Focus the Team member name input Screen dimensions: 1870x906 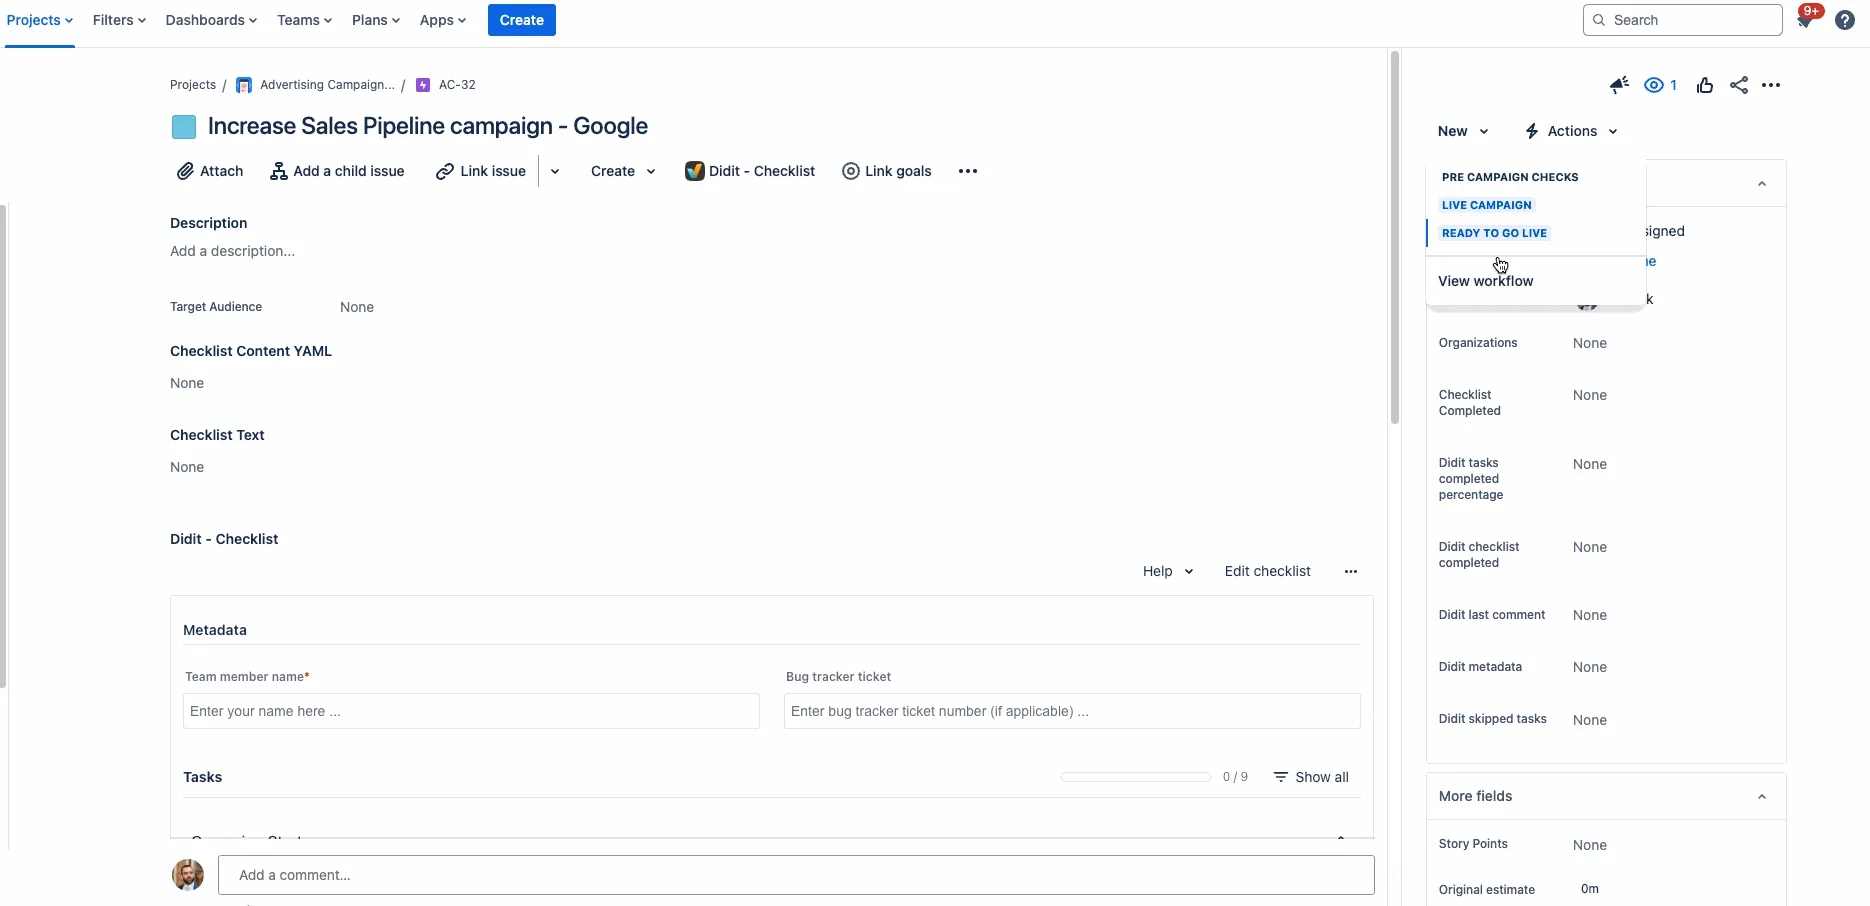[471, 711]
